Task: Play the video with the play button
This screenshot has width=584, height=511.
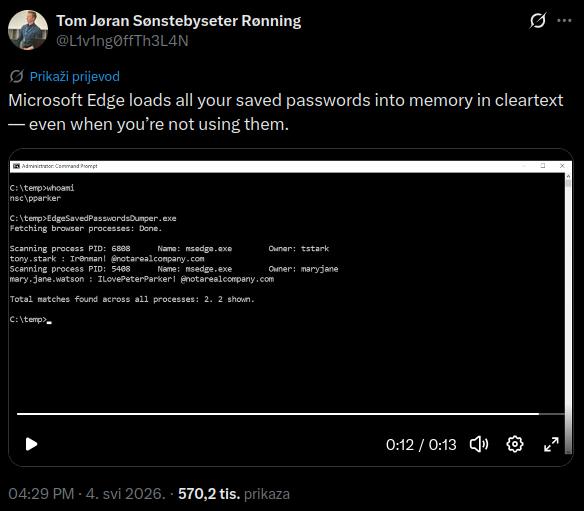Action: 31,444
